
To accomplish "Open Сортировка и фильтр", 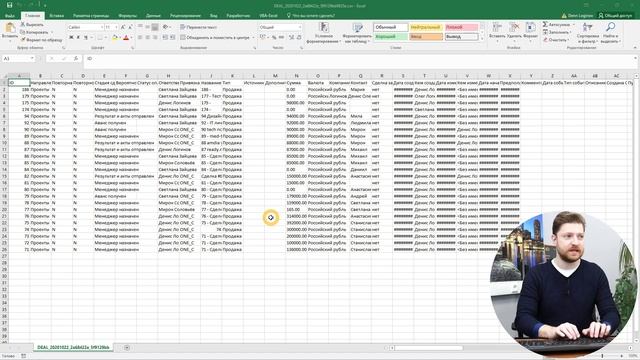I will pyautogui.click(x=587, y=33).
